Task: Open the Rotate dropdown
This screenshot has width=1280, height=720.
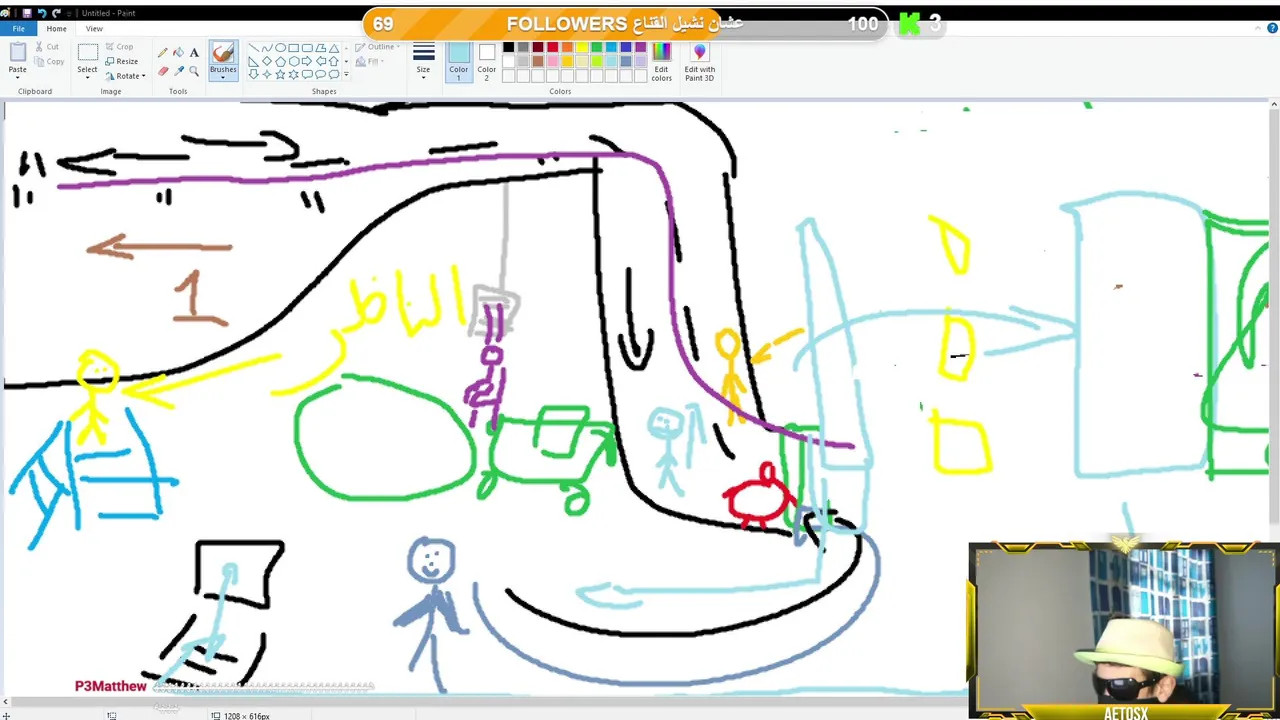Action: point(125,76)
